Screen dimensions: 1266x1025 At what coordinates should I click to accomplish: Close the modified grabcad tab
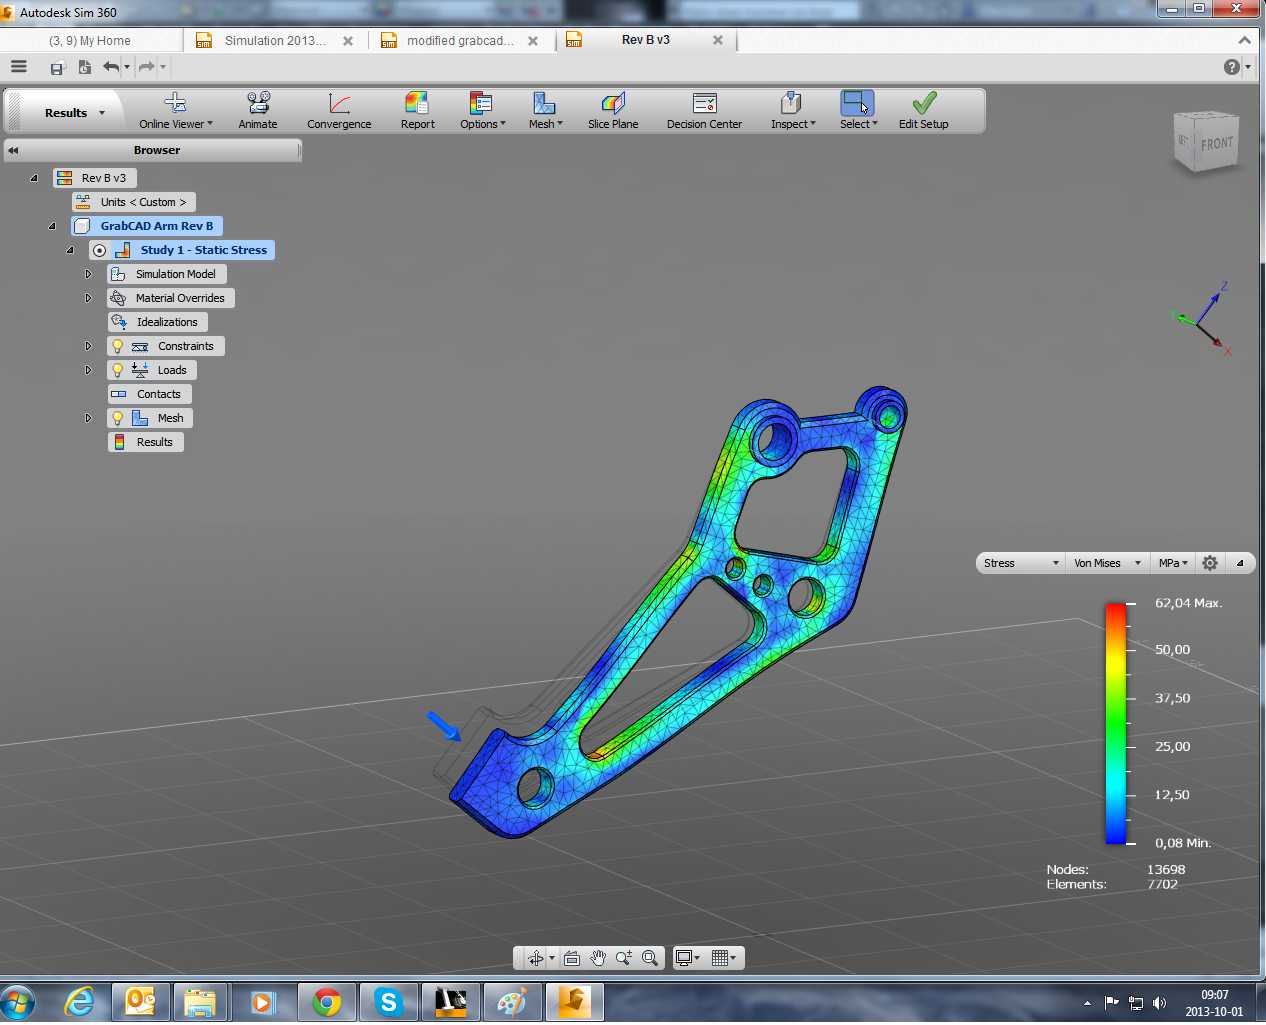[x=533, y=41]
